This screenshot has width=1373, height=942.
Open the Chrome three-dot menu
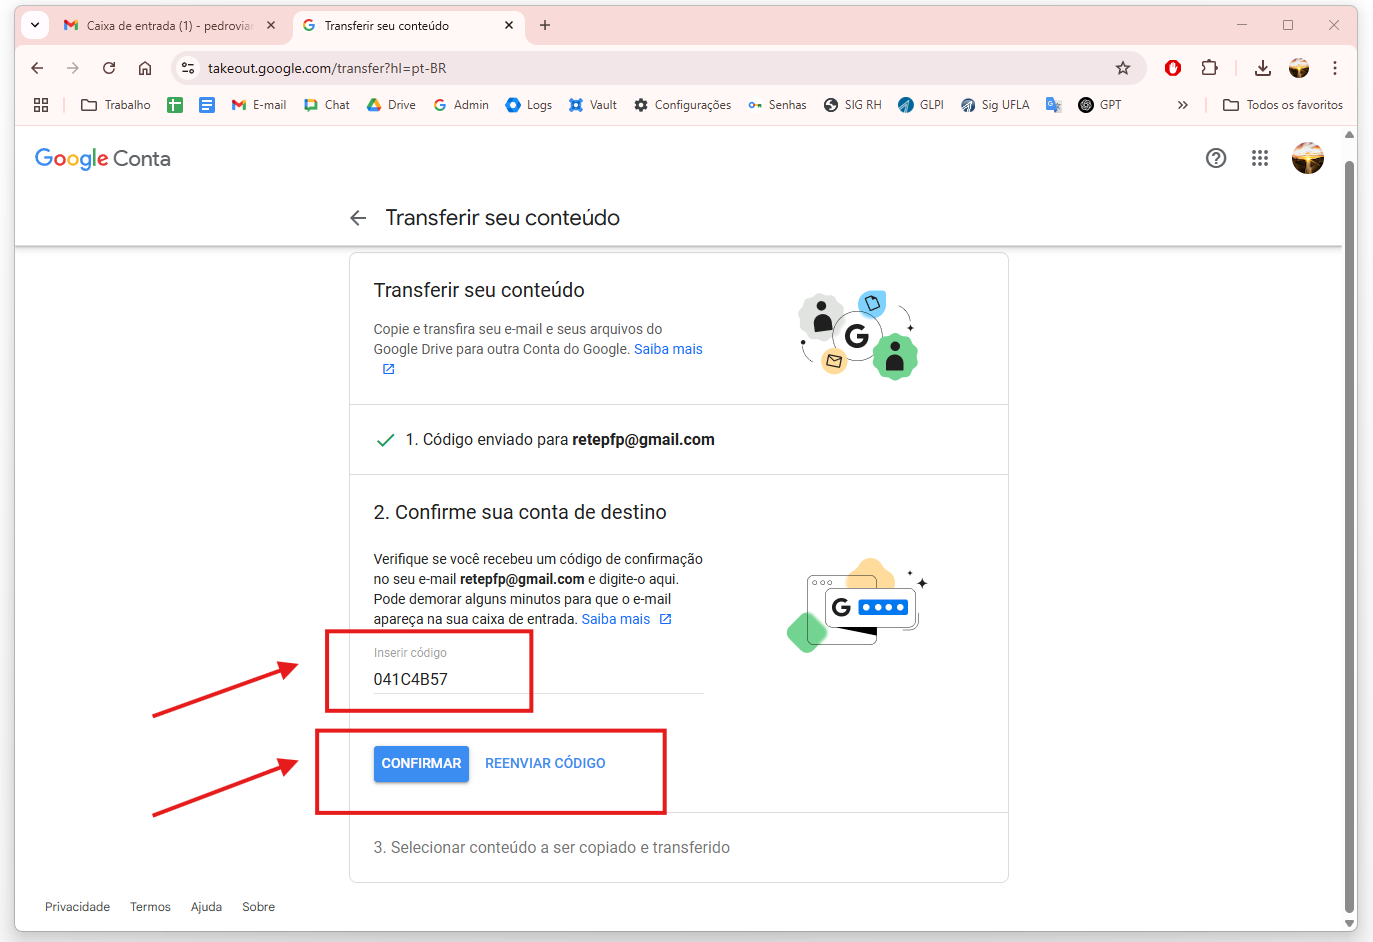1334,68
